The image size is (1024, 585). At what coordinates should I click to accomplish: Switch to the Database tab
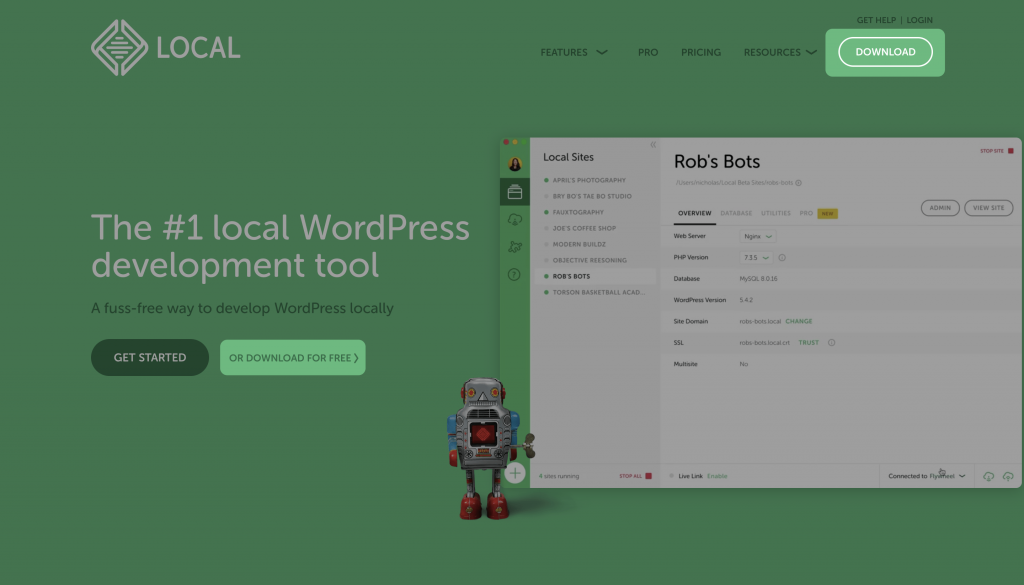click(x=737, y=213)
